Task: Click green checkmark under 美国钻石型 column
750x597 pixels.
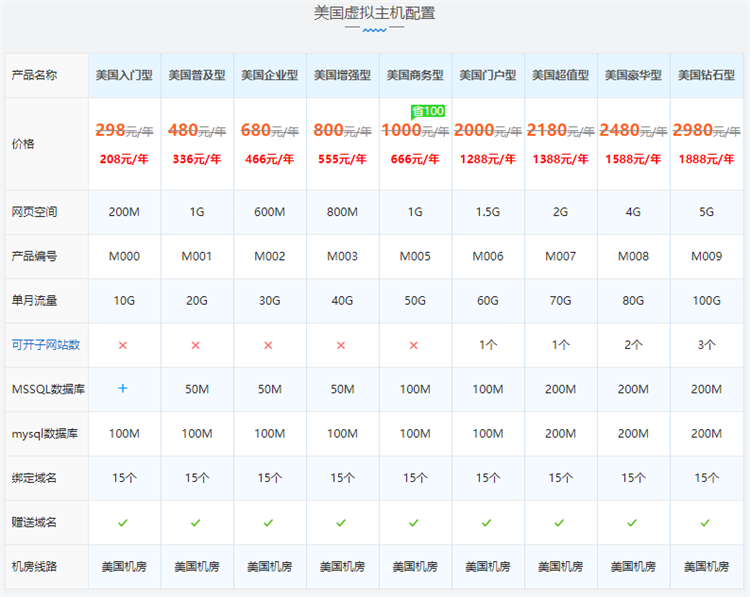Action: coord(706,522)
